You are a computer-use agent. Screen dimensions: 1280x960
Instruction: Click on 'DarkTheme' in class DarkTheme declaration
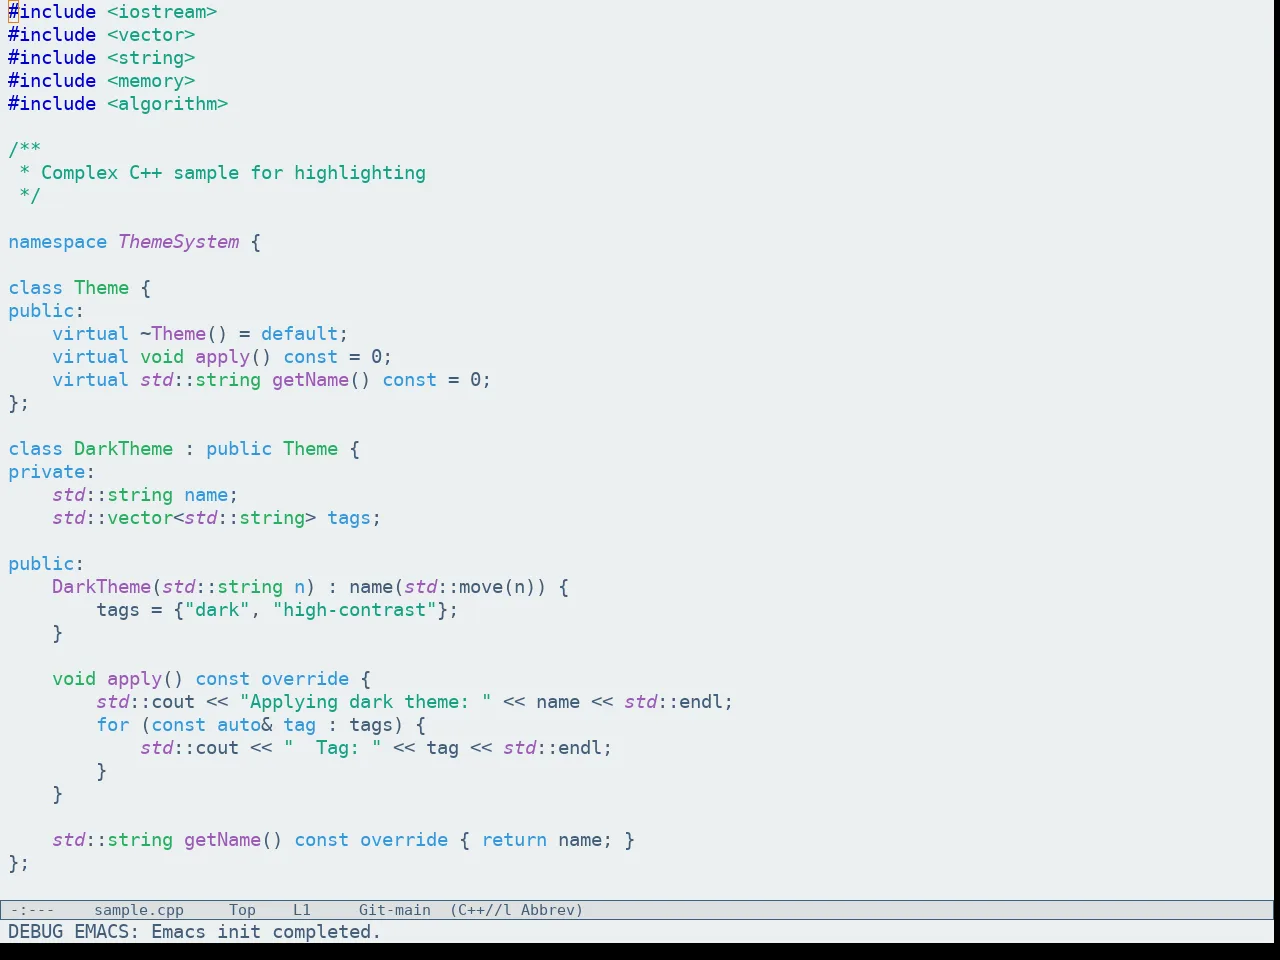tap(124, 449)
